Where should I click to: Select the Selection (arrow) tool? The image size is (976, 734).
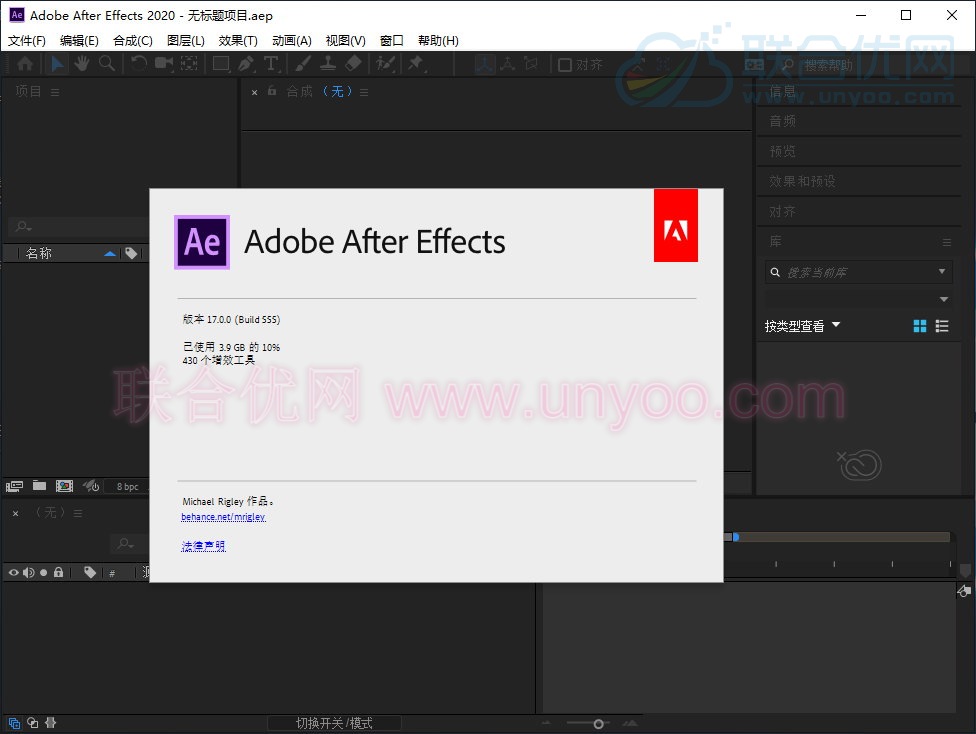point(57,64)
